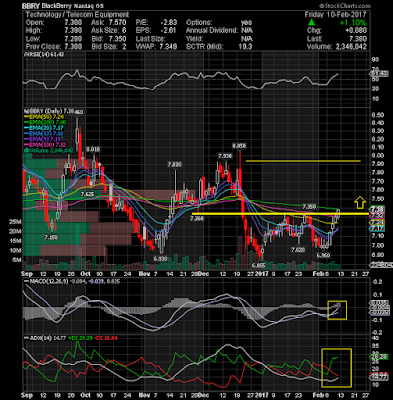Click the green up-triangle change indicator

coord(311,22)
